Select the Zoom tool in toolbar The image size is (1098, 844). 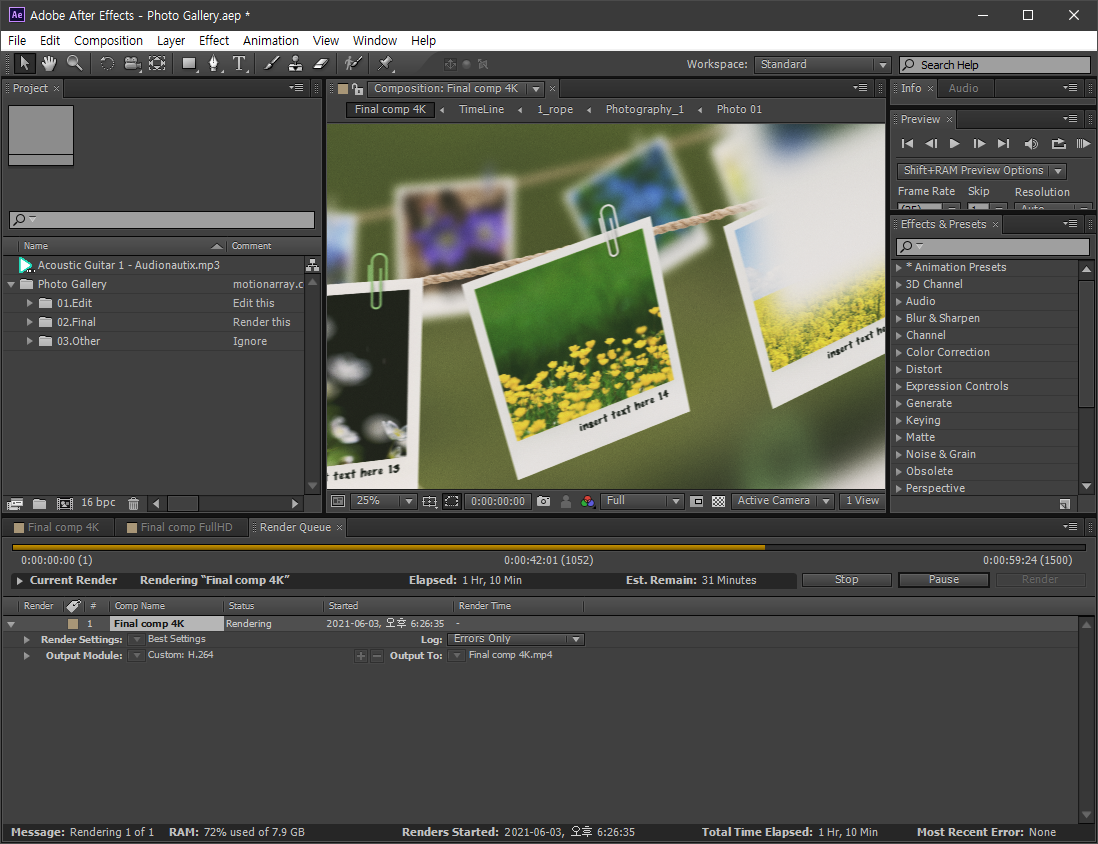coord(74,64)
